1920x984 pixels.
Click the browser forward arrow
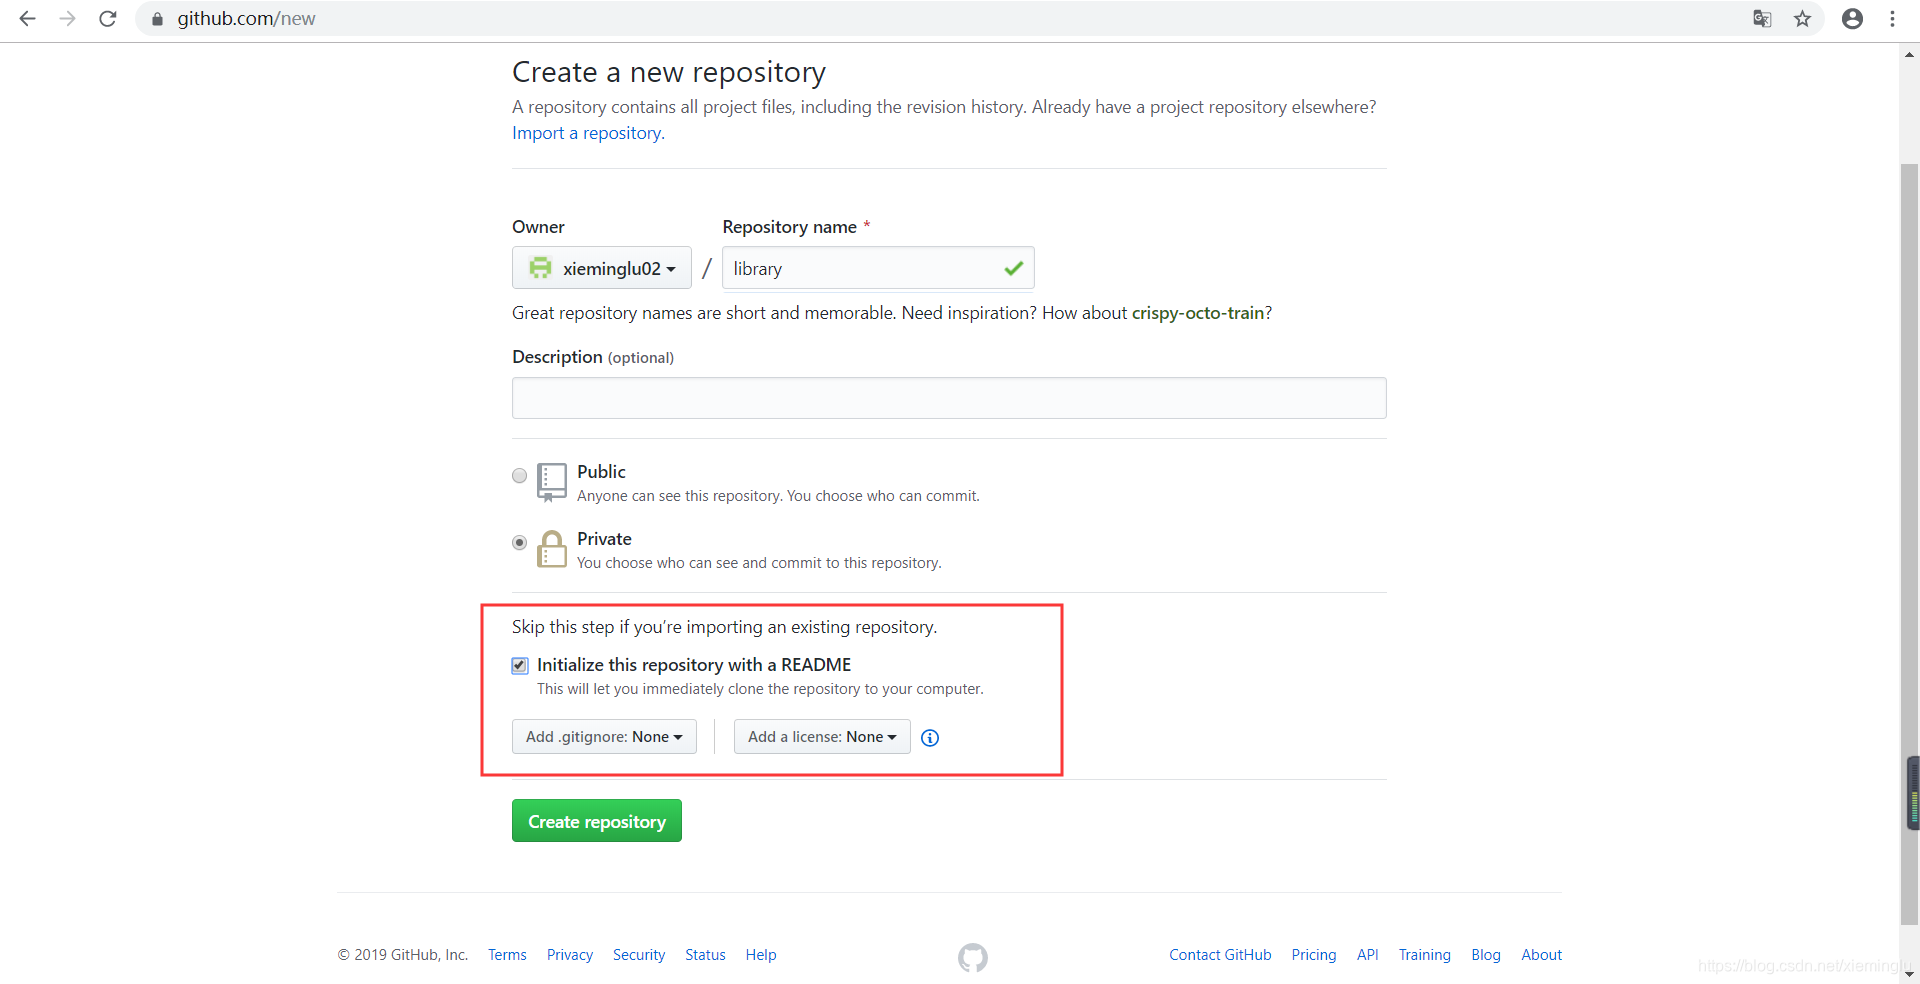pos(67,19)
